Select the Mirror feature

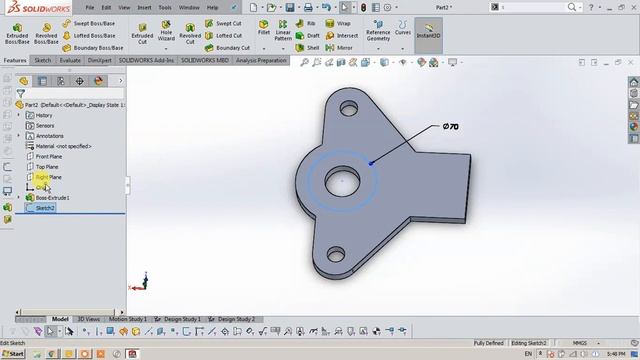pos(339,48)
